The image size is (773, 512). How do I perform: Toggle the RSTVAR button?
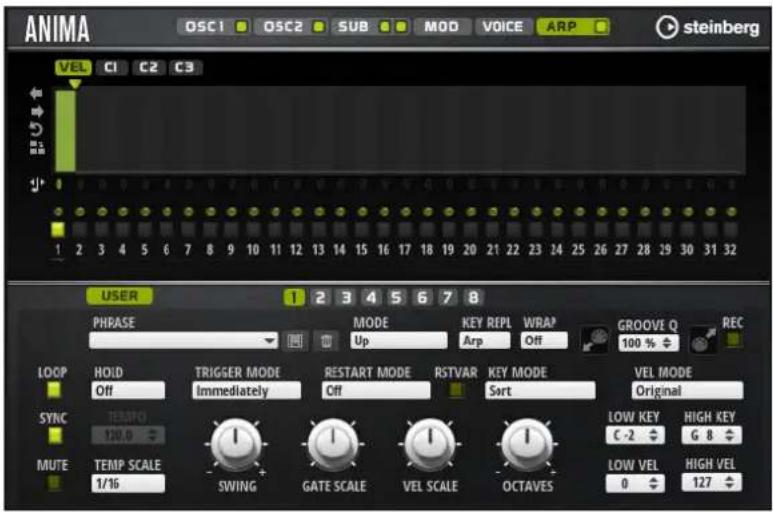tap(456, 390)
